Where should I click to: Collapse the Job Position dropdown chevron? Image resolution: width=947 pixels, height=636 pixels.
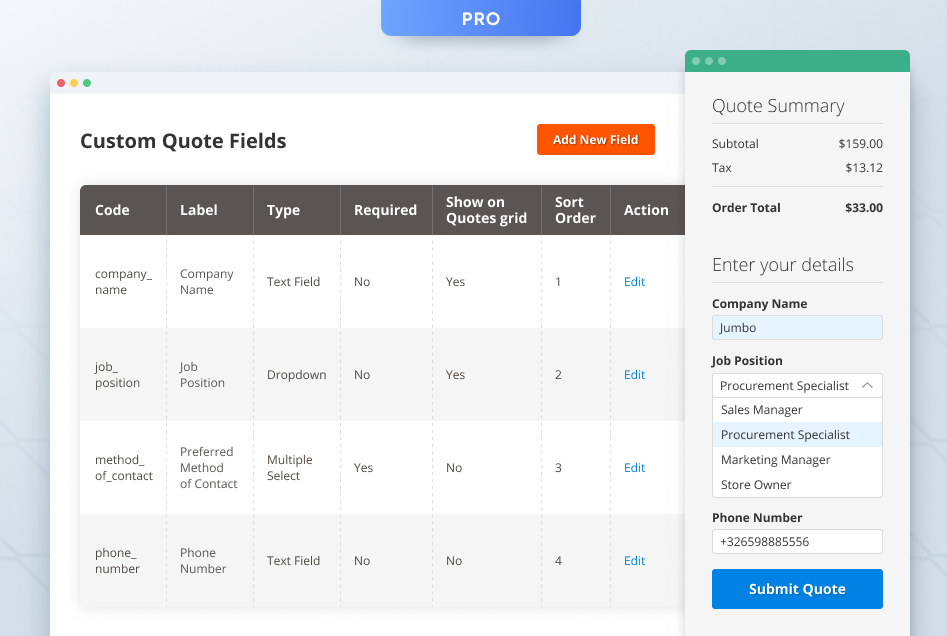(867, 385)
